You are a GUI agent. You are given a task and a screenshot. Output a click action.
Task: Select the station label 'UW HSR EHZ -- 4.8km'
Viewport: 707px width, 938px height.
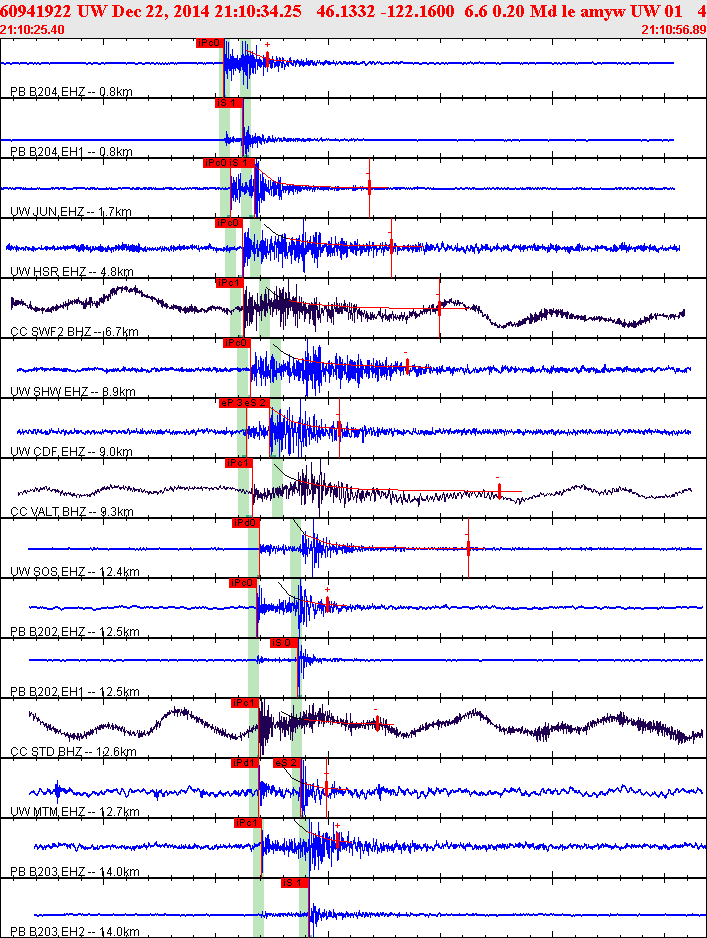72,272
